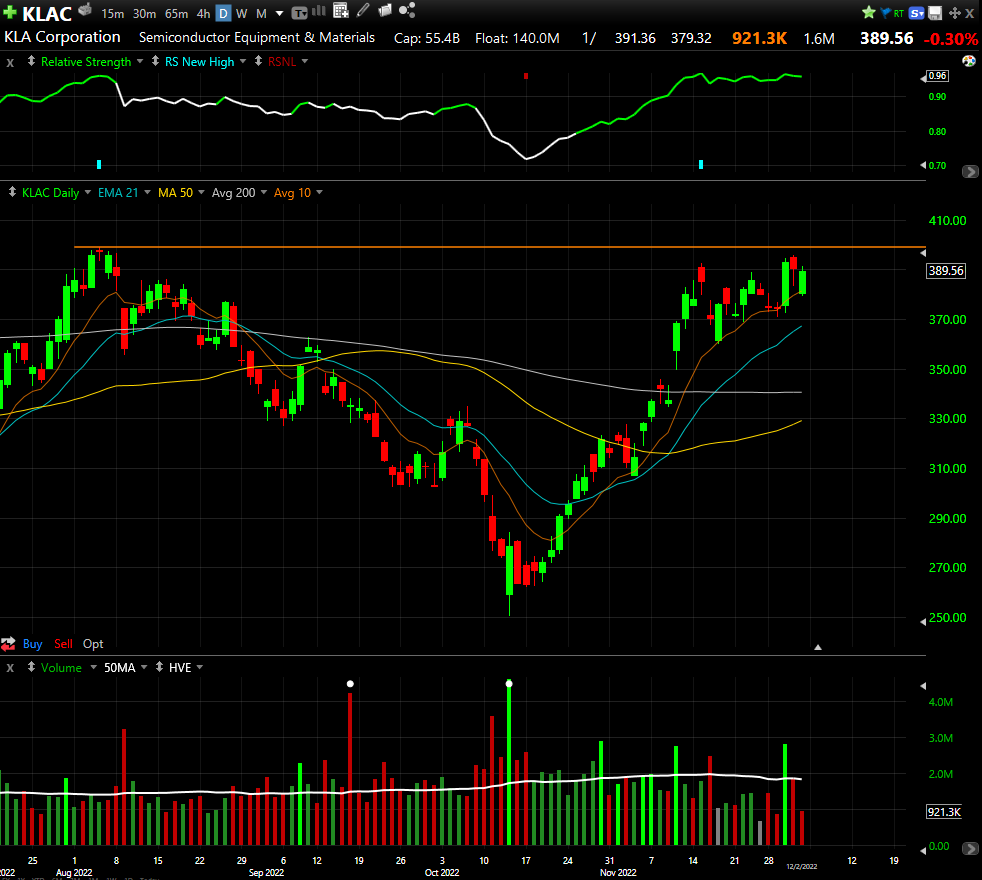
Task: Open the text annotation tool icon
Action: tap(300, 13)
